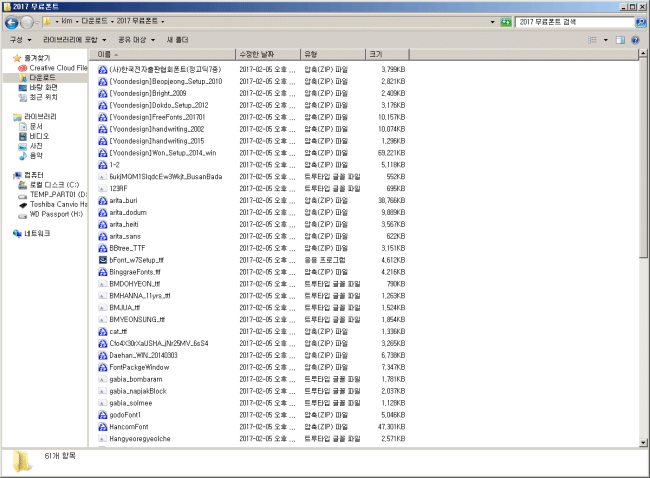Click the refresh button beside address bar
Viewport: 650px width, 478px height.
(x=505, y=22)
